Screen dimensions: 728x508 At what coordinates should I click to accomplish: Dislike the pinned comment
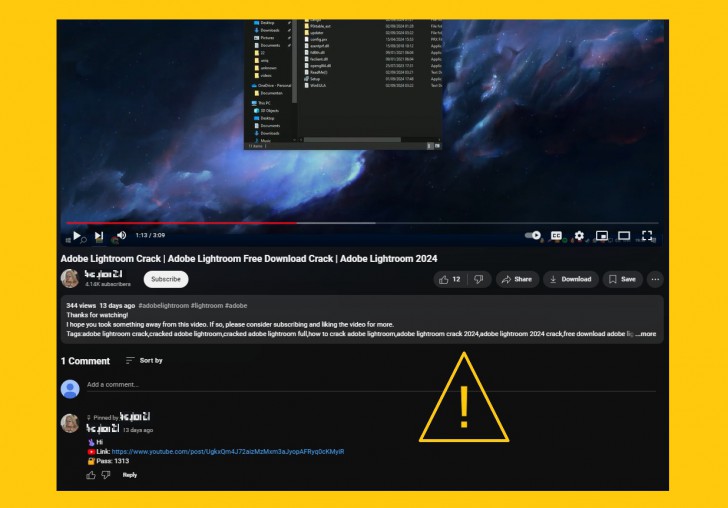tap(106, 475)
